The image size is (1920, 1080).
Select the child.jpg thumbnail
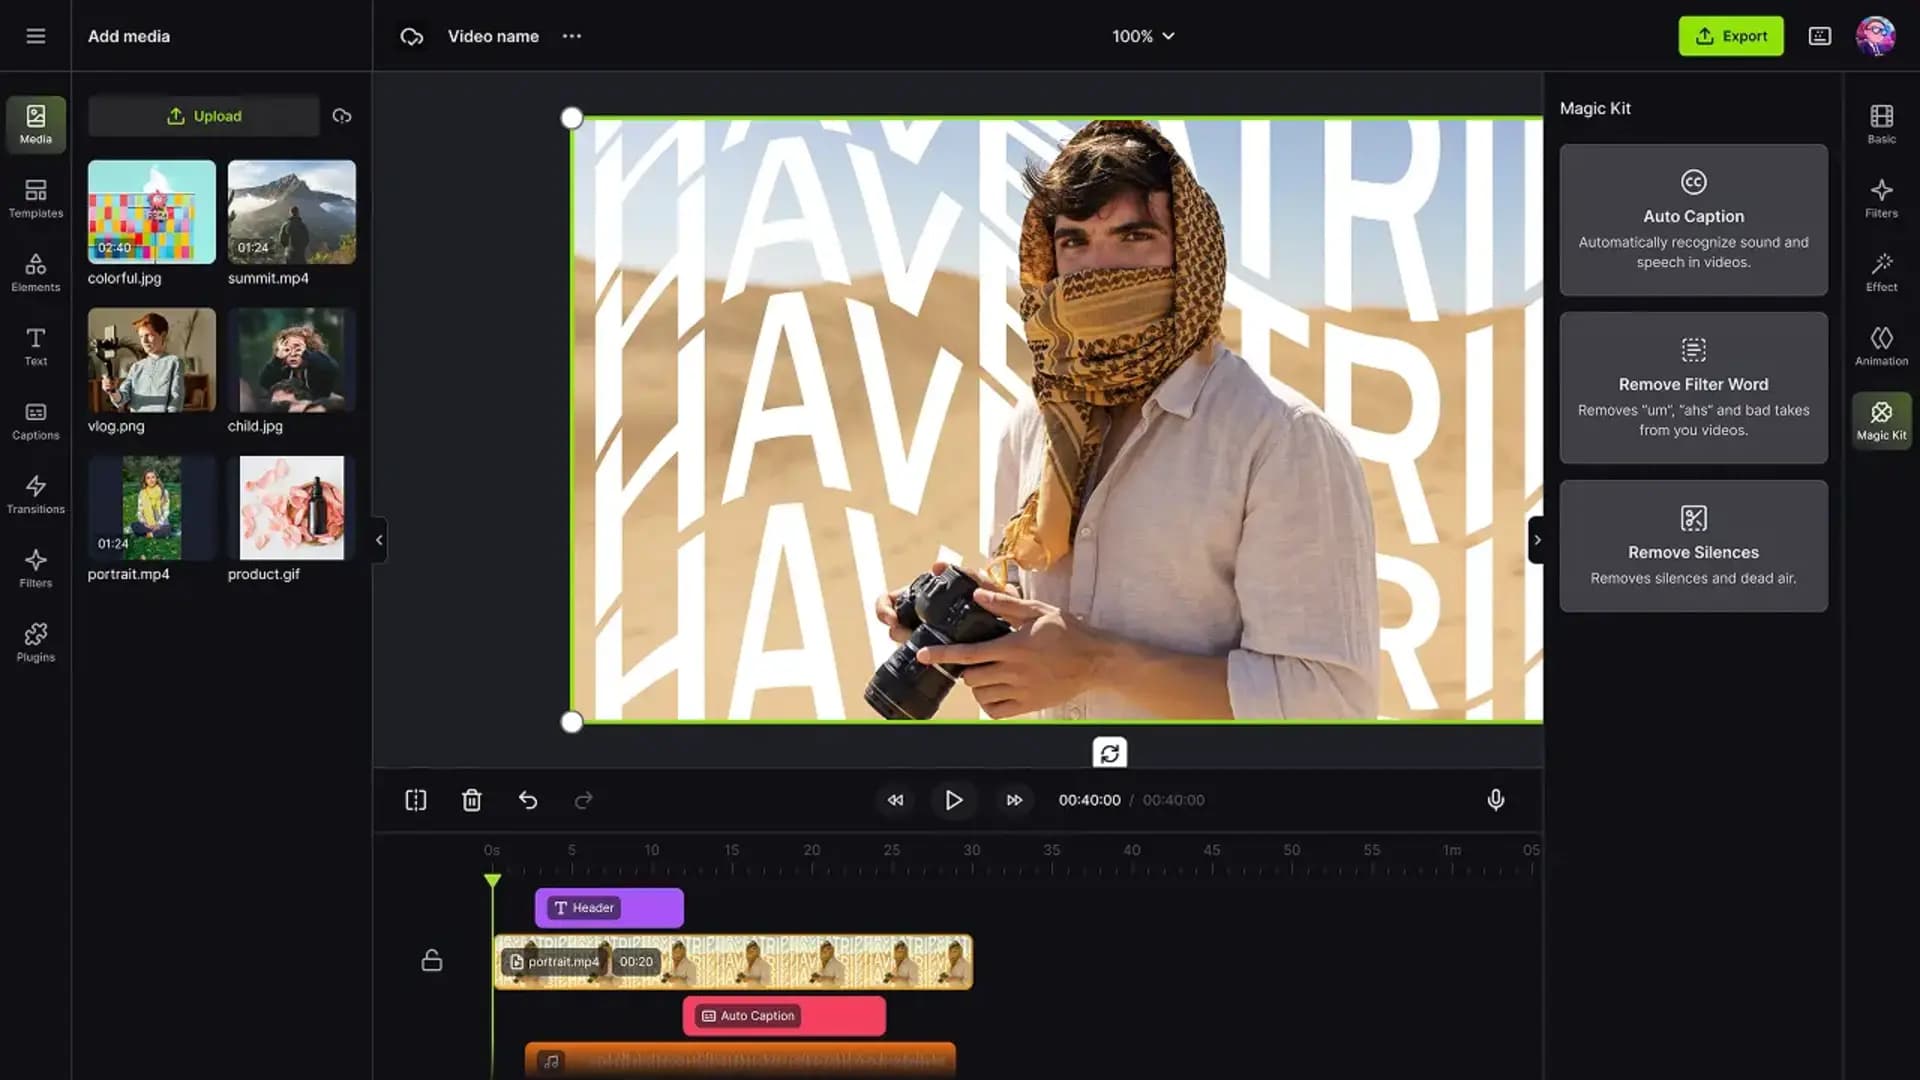pyautogui.click(x=292, y=360)
